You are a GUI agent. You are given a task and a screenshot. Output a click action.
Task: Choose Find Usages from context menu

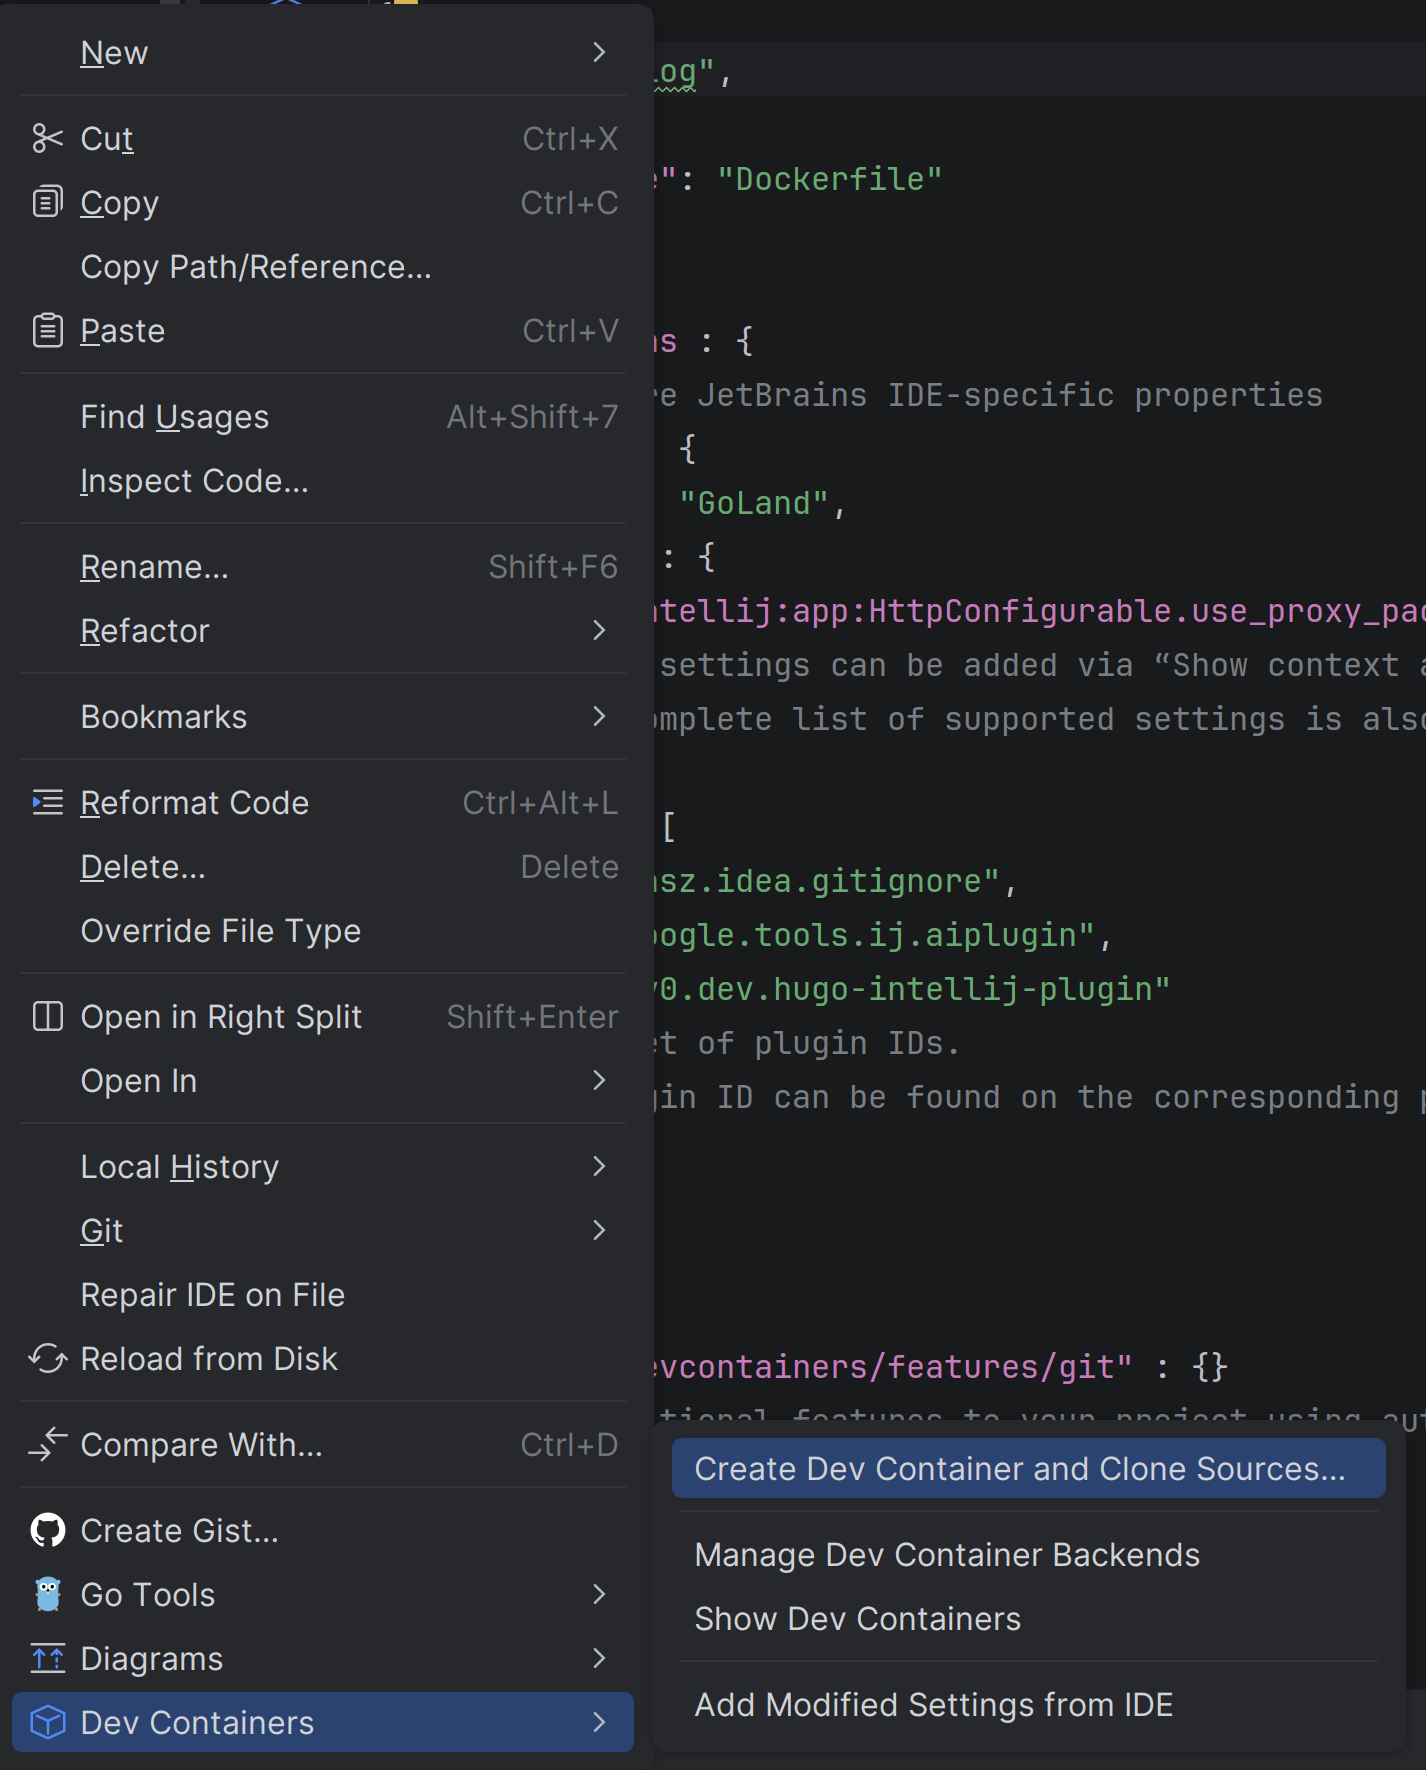coord(323,416)
